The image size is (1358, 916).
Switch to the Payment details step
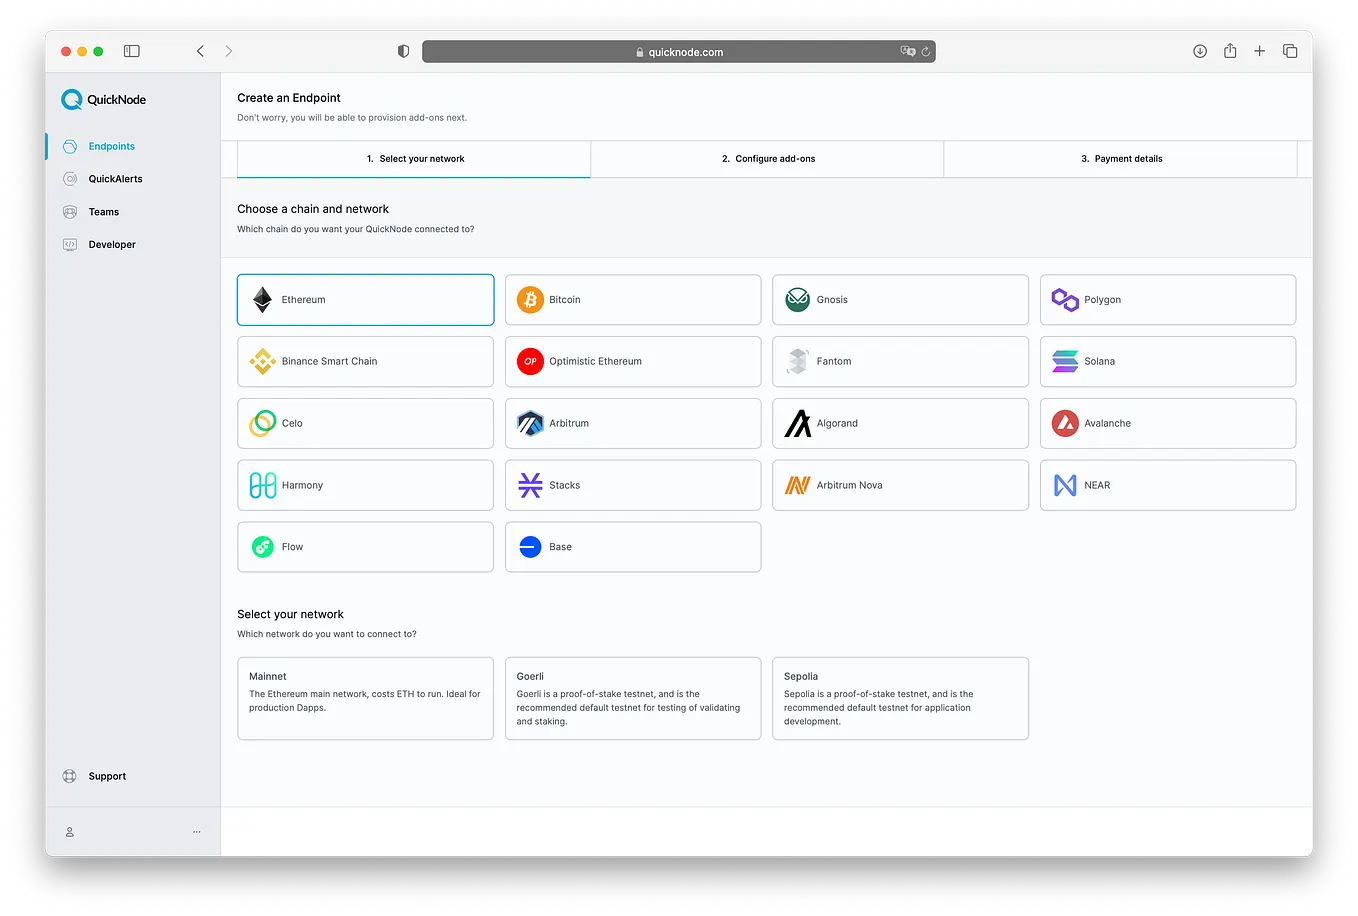(x=1120, y=158)
